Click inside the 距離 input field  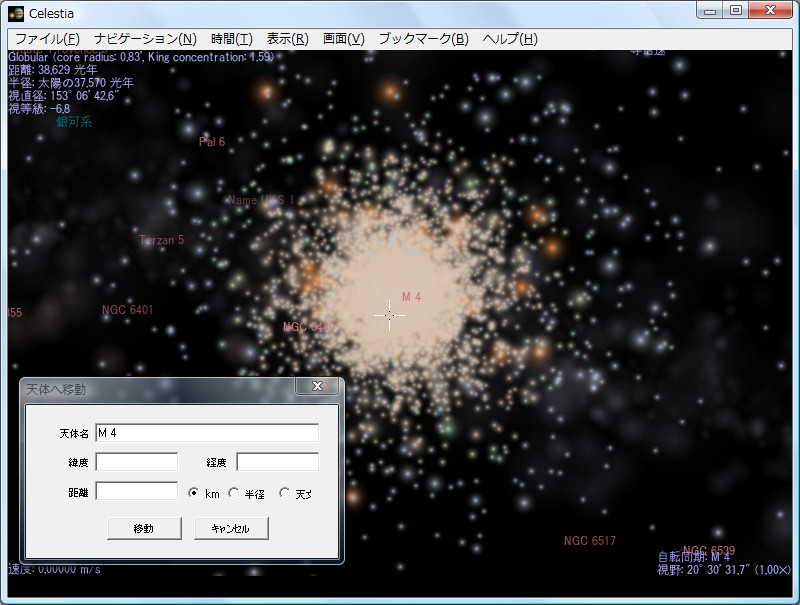[x=136, y=491]
